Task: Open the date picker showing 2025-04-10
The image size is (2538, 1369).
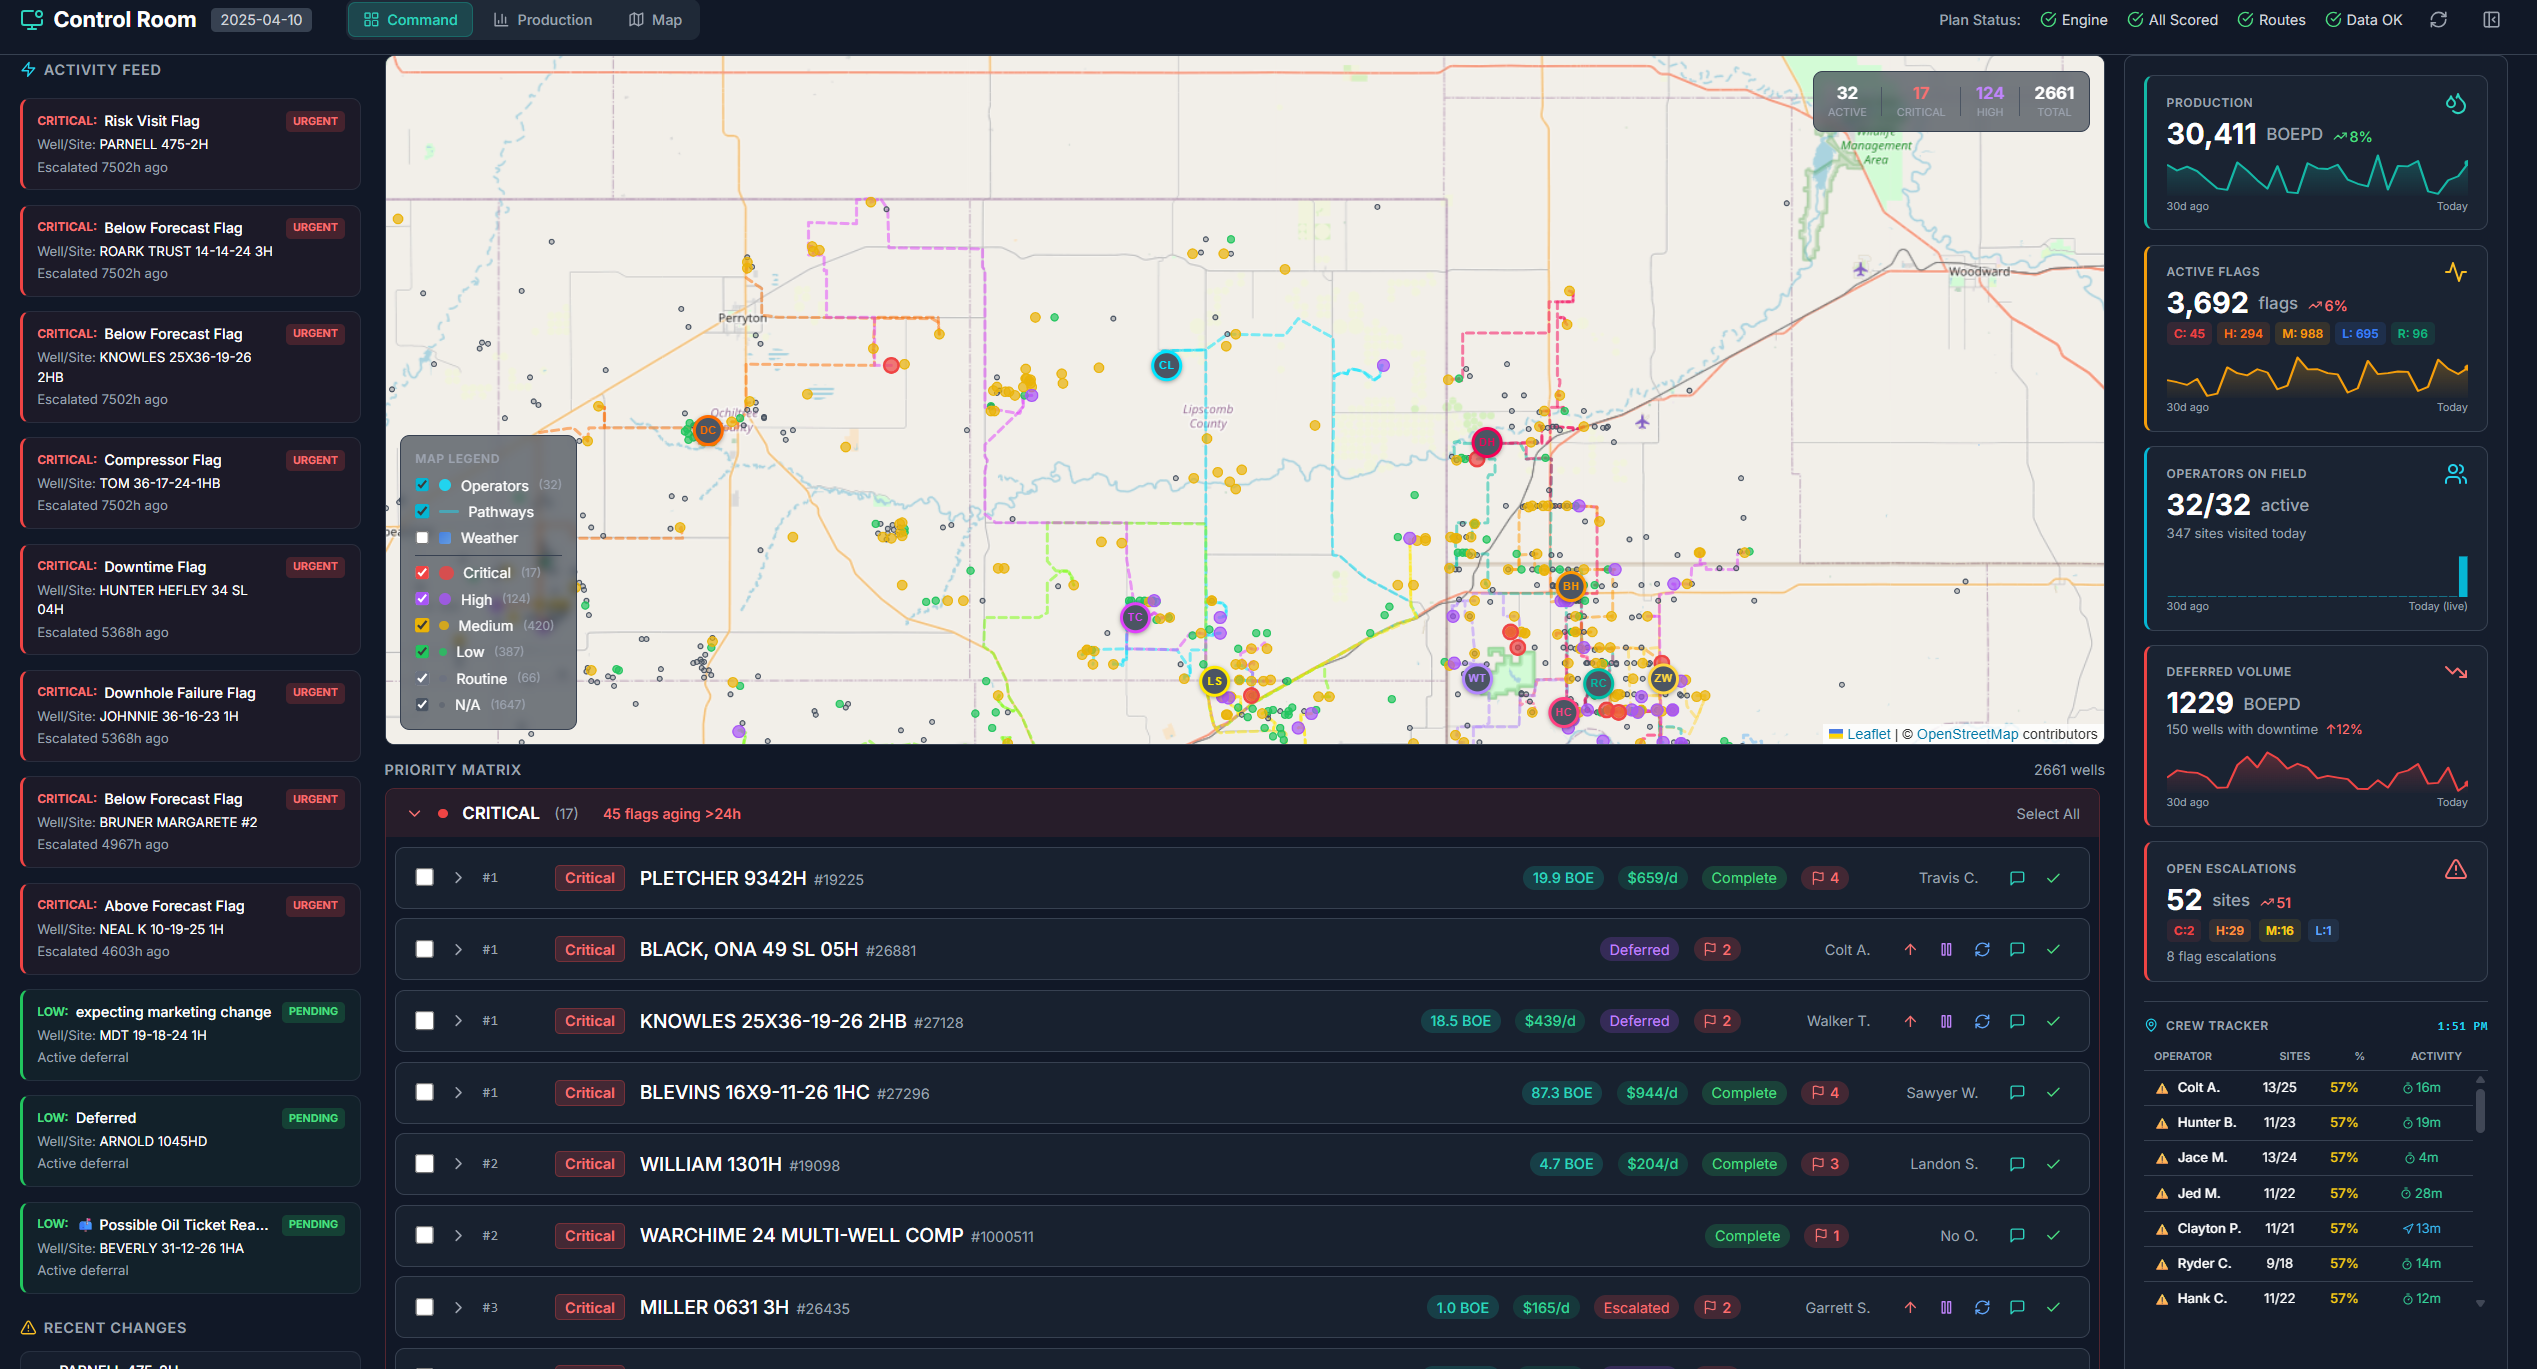Action: point(261,19)
